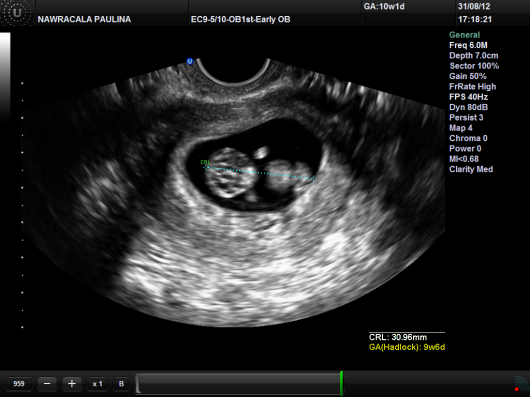The image size is (530, 397).
Task: Click the FrRate High parameter
Action: [x=473, y=86]
